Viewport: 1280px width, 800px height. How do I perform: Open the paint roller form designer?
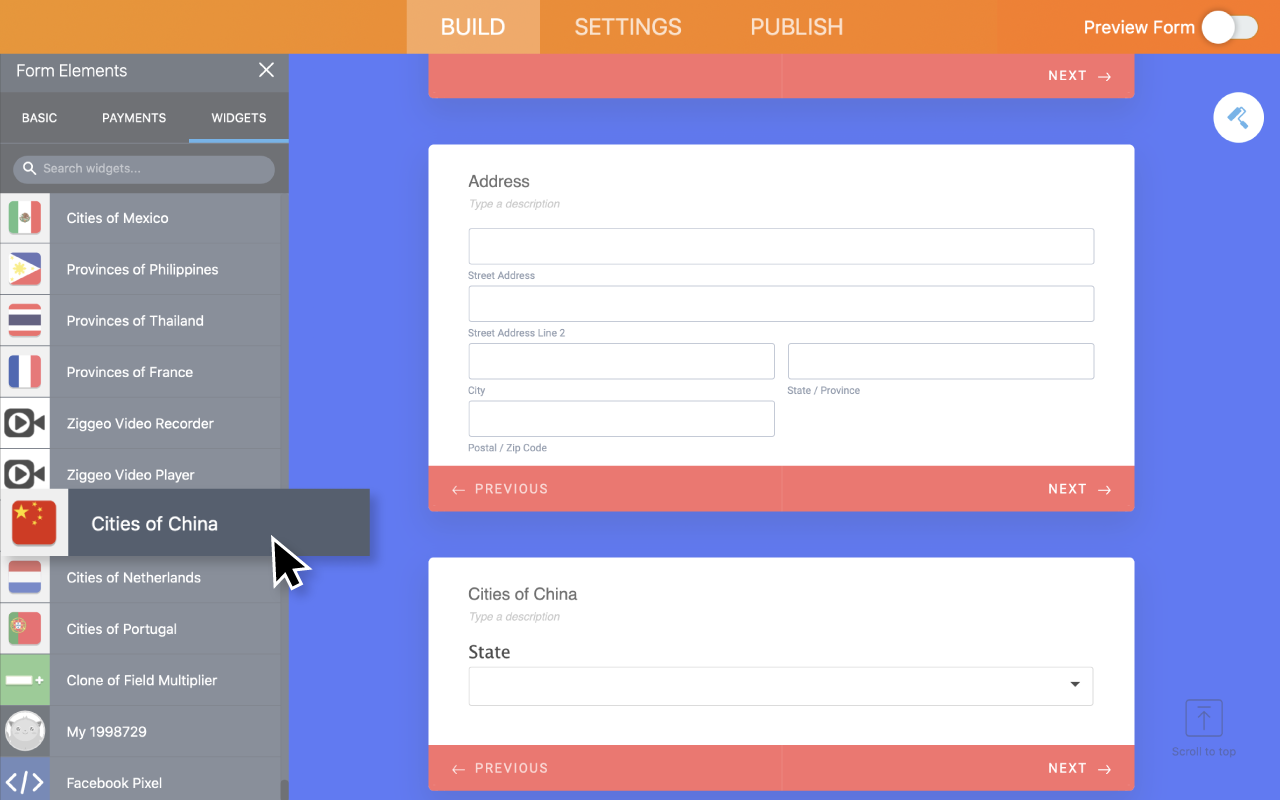(x=1238, y=117)
